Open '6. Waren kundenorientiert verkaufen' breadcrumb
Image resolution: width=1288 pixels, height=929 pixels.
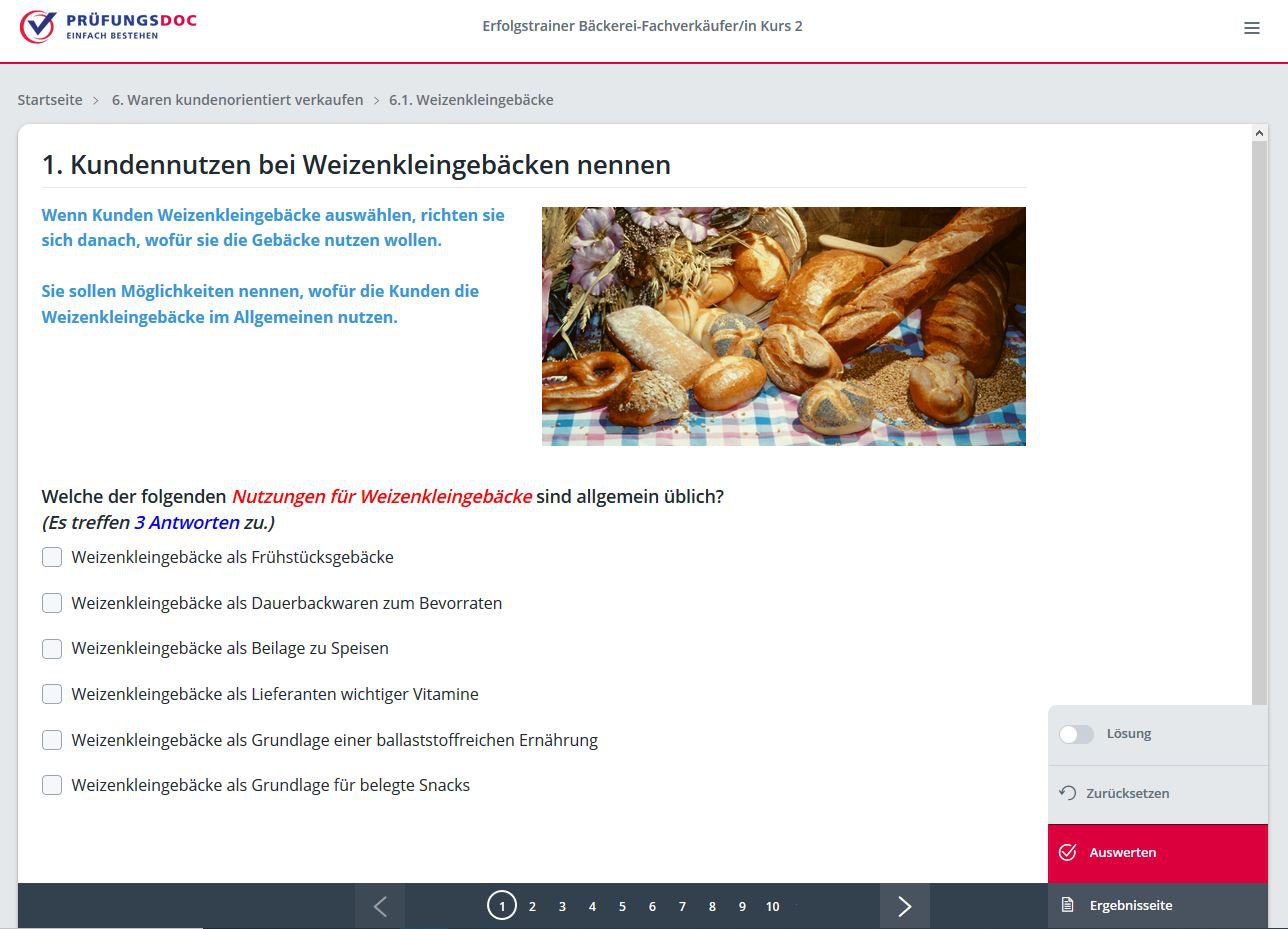[x=237, y=100]
